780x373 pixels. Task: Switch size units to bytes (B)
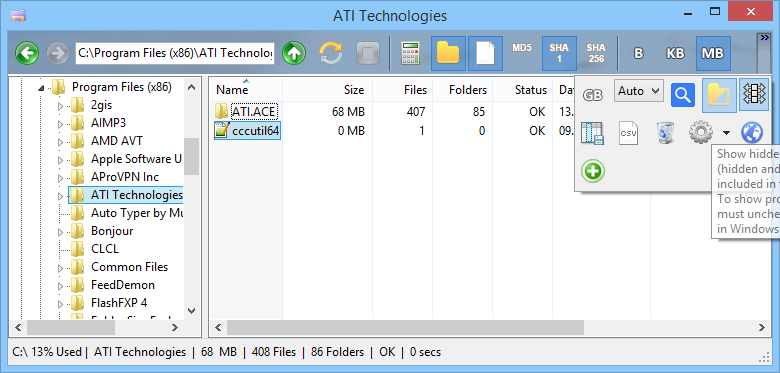click(x=639, y=53)
